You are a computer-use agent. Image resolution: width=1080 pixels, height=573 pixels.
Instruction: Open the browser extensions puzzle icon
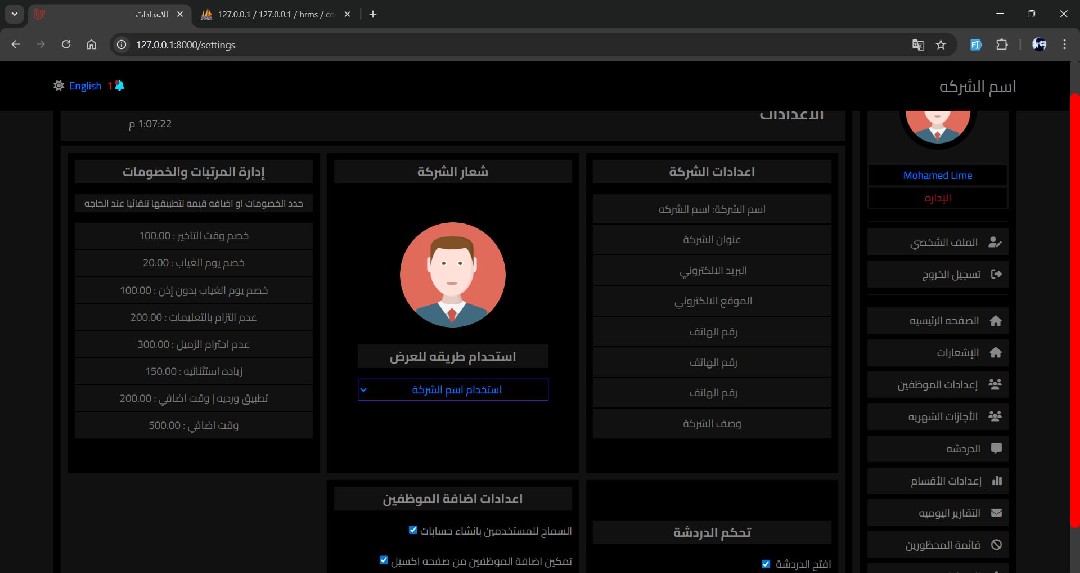click(x=1001, y=45)
